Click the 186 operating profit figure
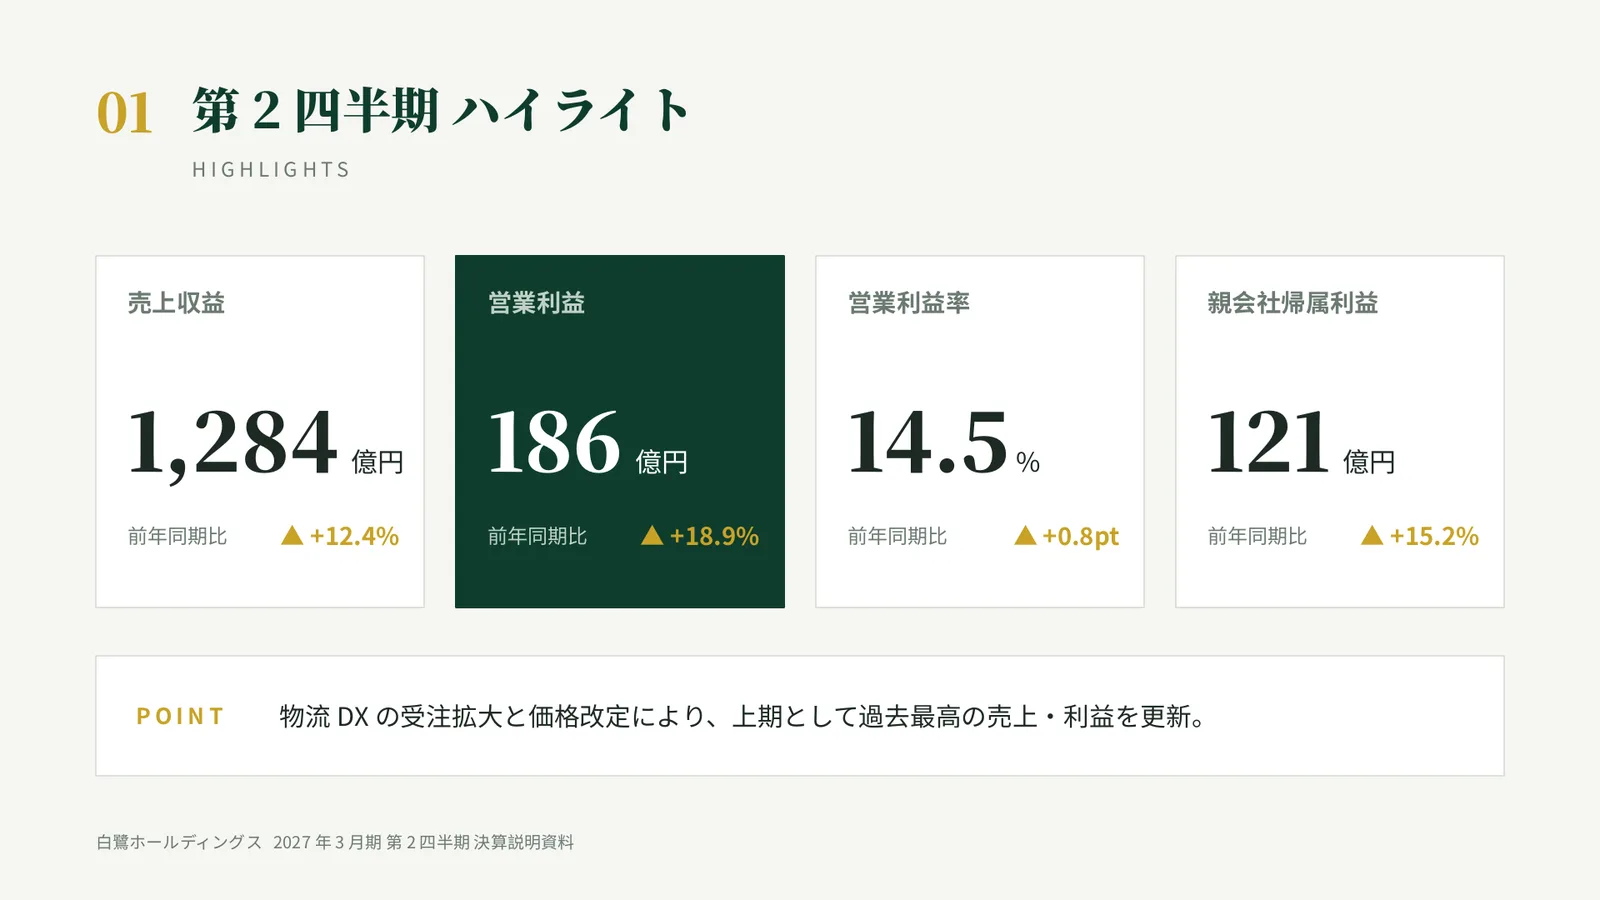 click(x=554, y=443)
